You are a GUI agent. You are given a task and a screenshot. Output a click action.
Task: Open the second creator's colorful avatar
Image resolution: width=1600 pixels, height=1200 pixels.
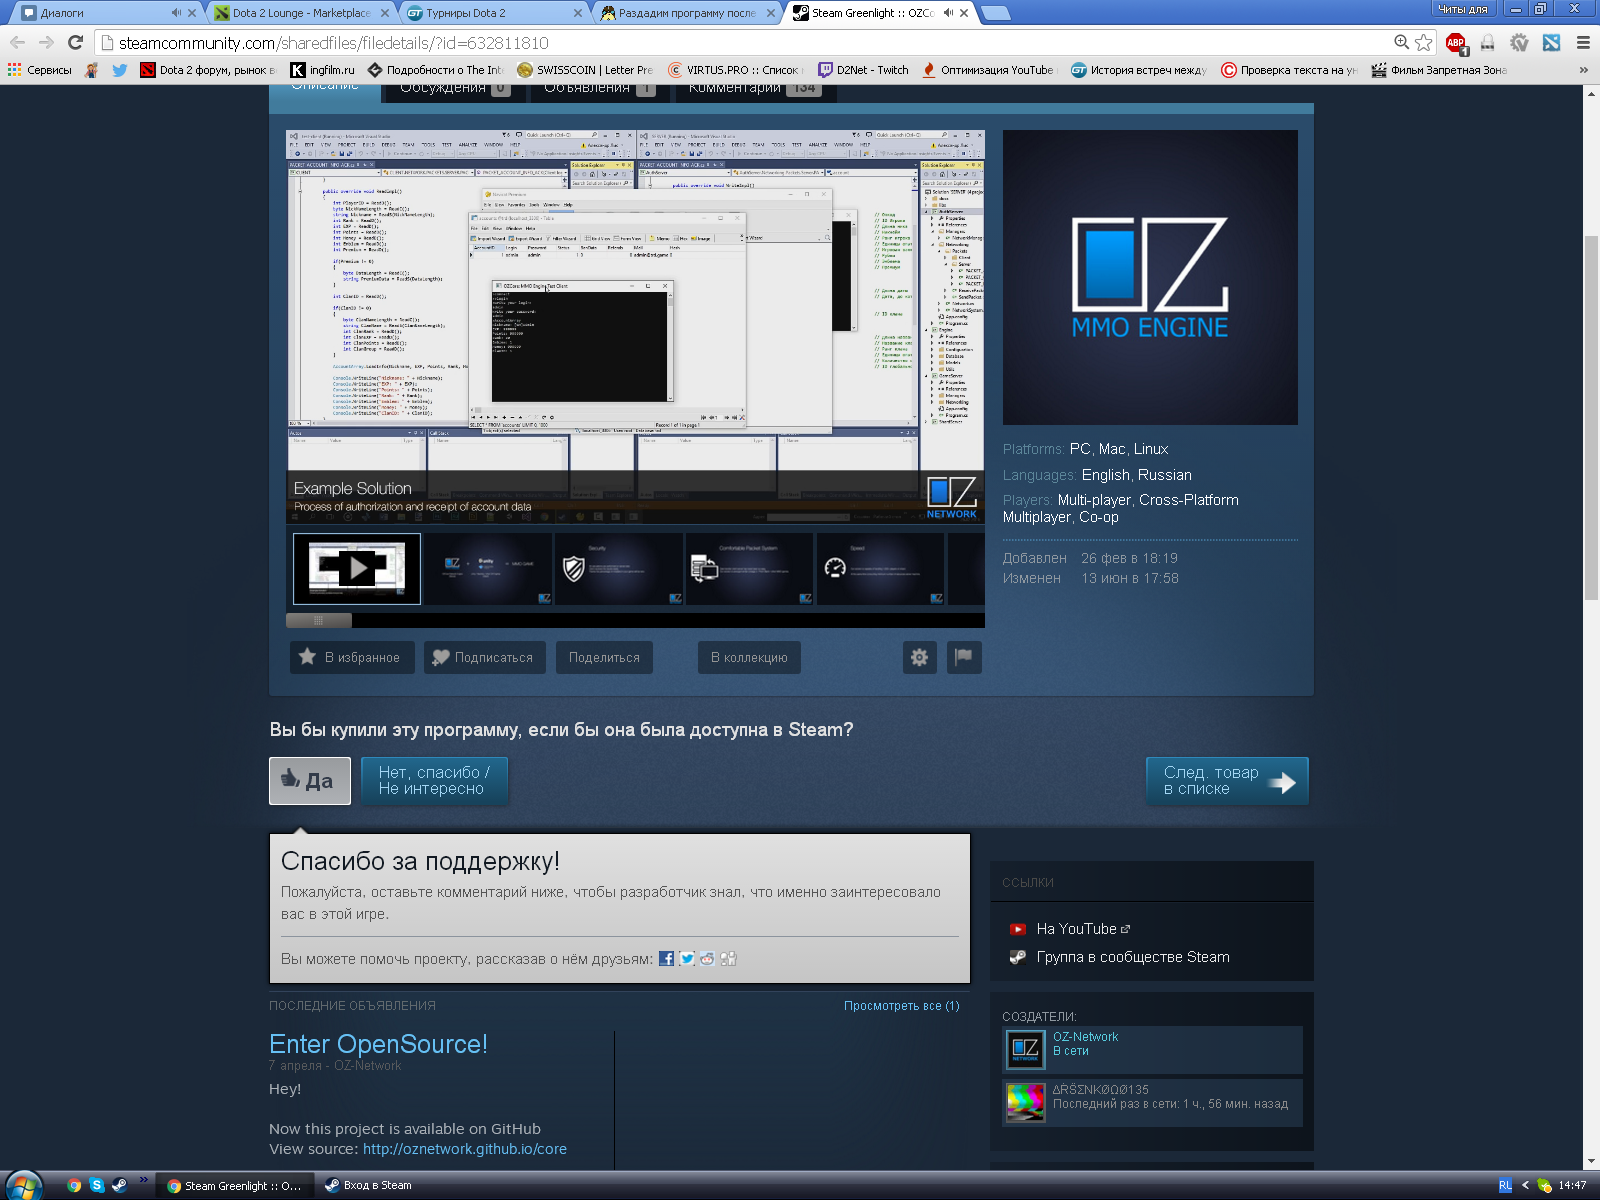pyautogui.click(x=1025, y=1102)
